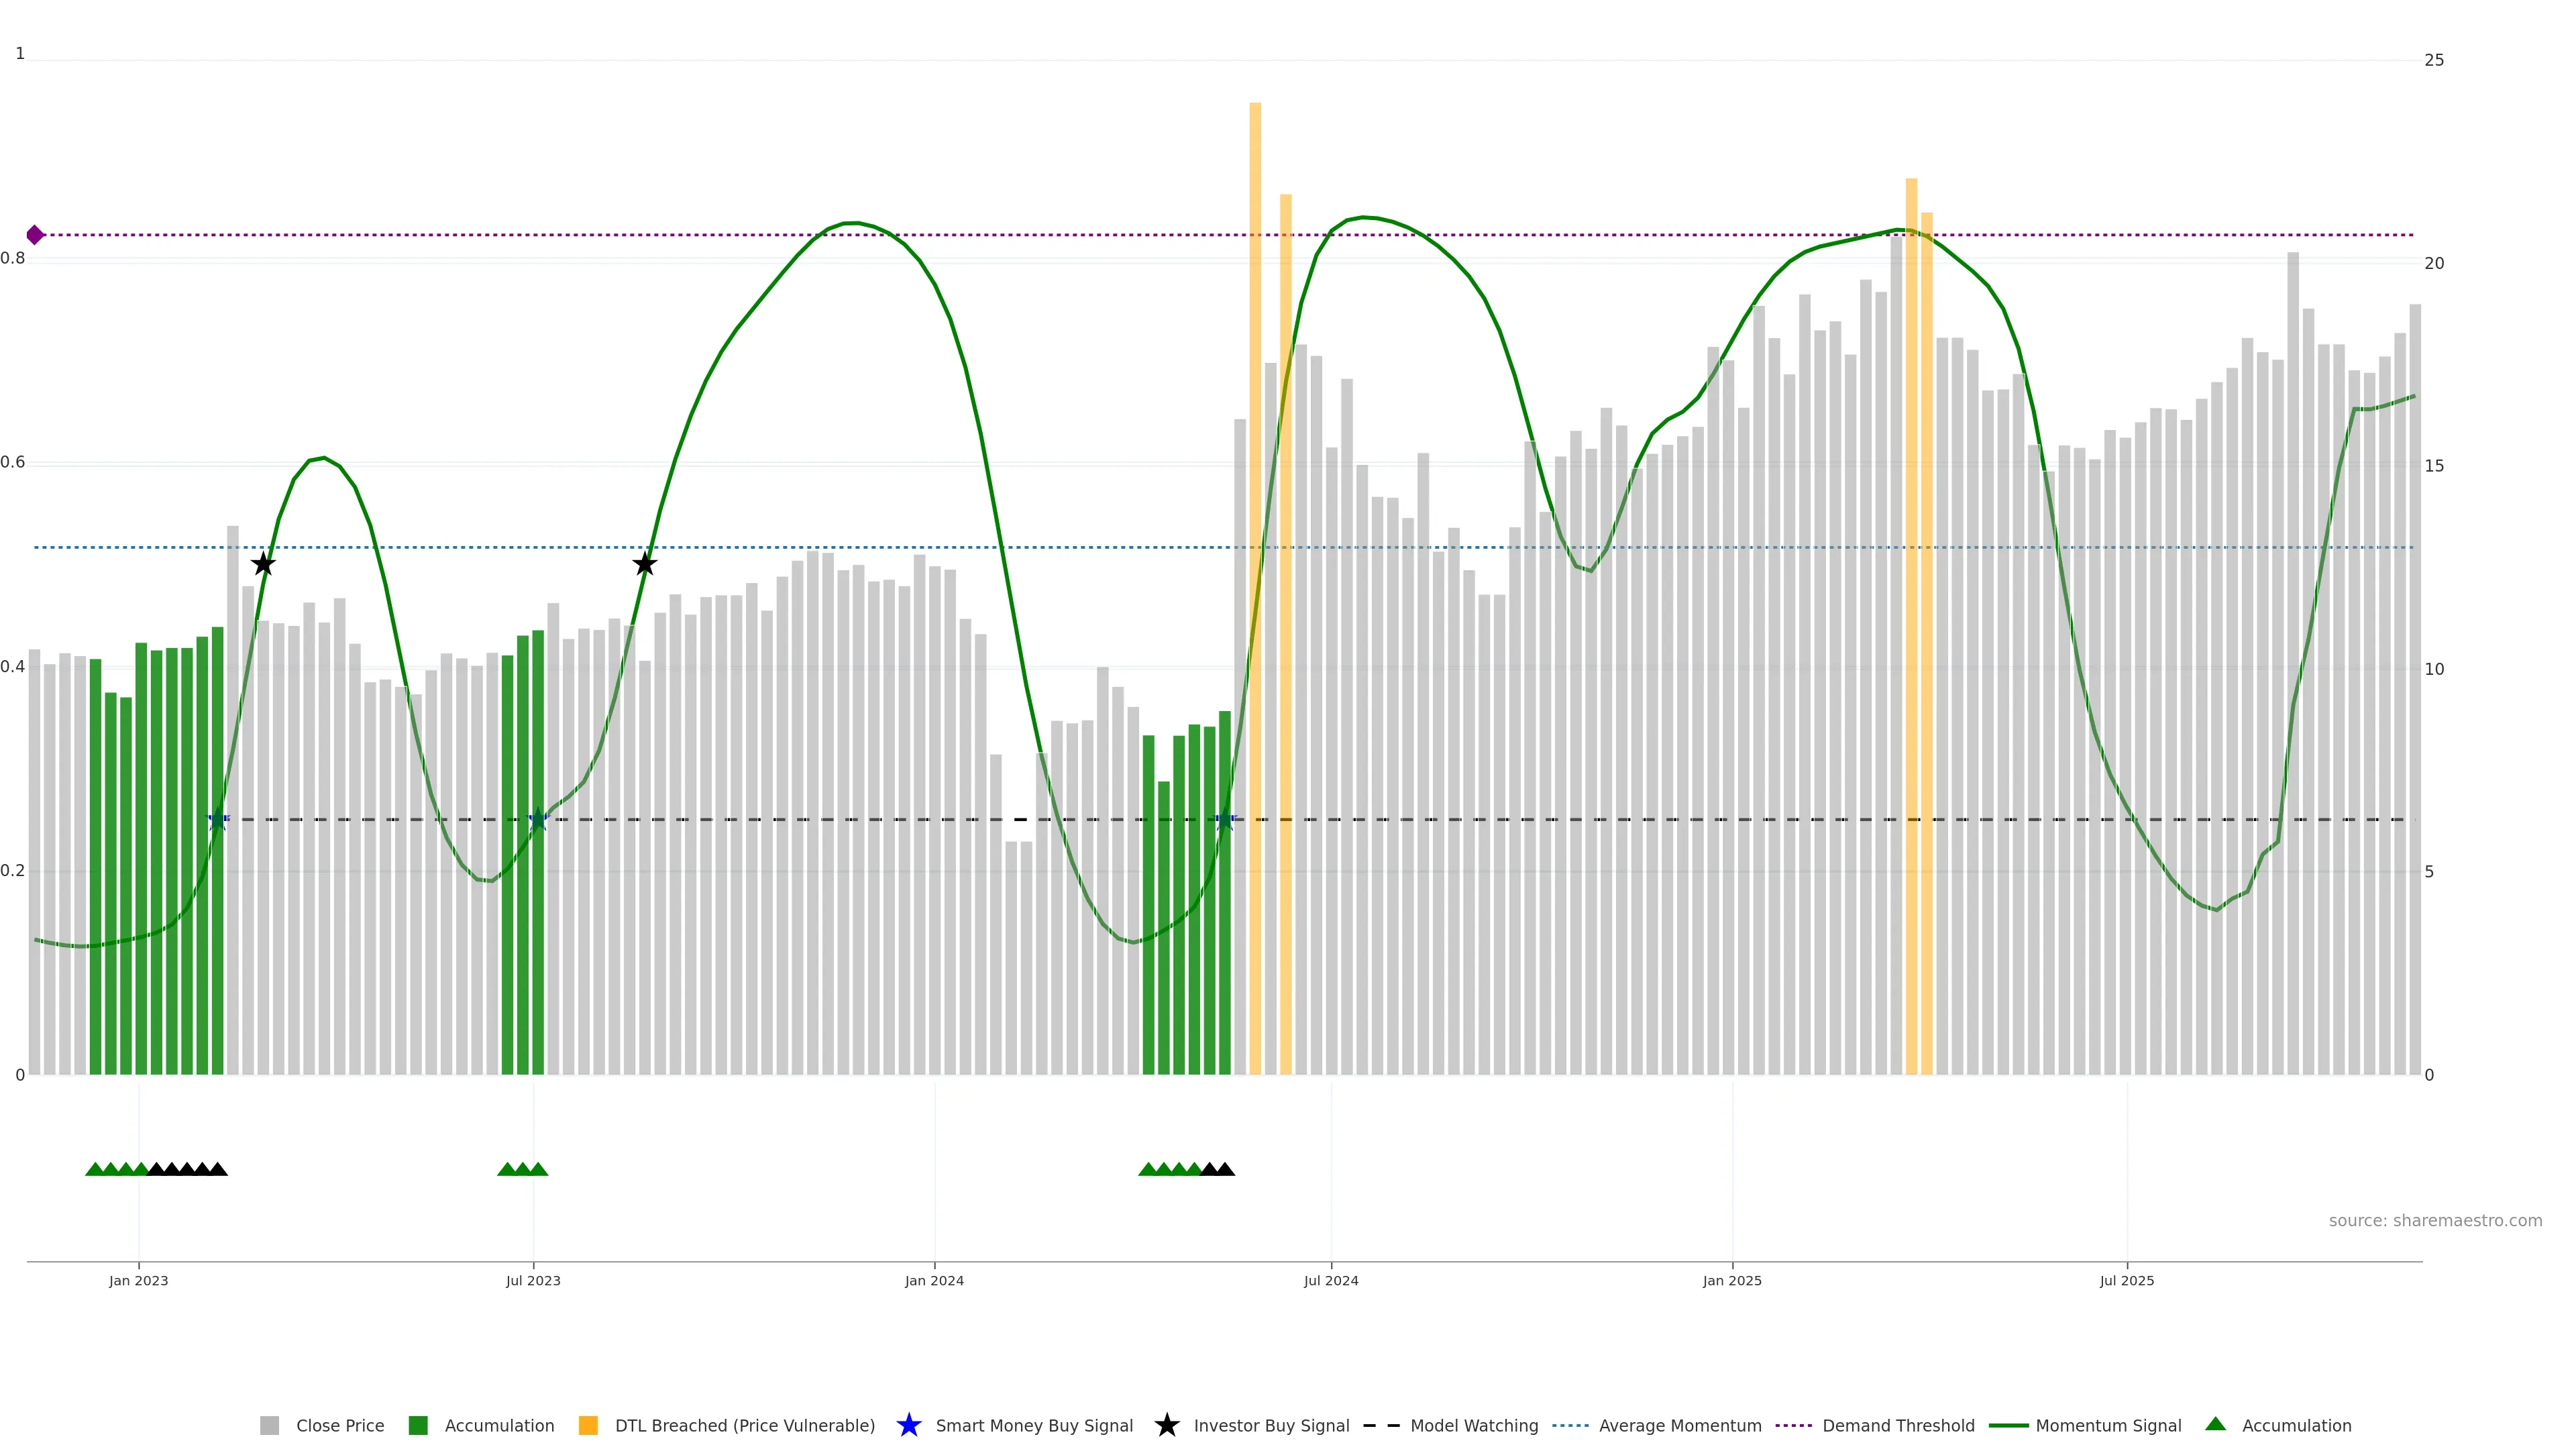Click the purple Demand Threshold diamond marker
Viewport: 2576px width, 1449px height.
pos(35,235)
